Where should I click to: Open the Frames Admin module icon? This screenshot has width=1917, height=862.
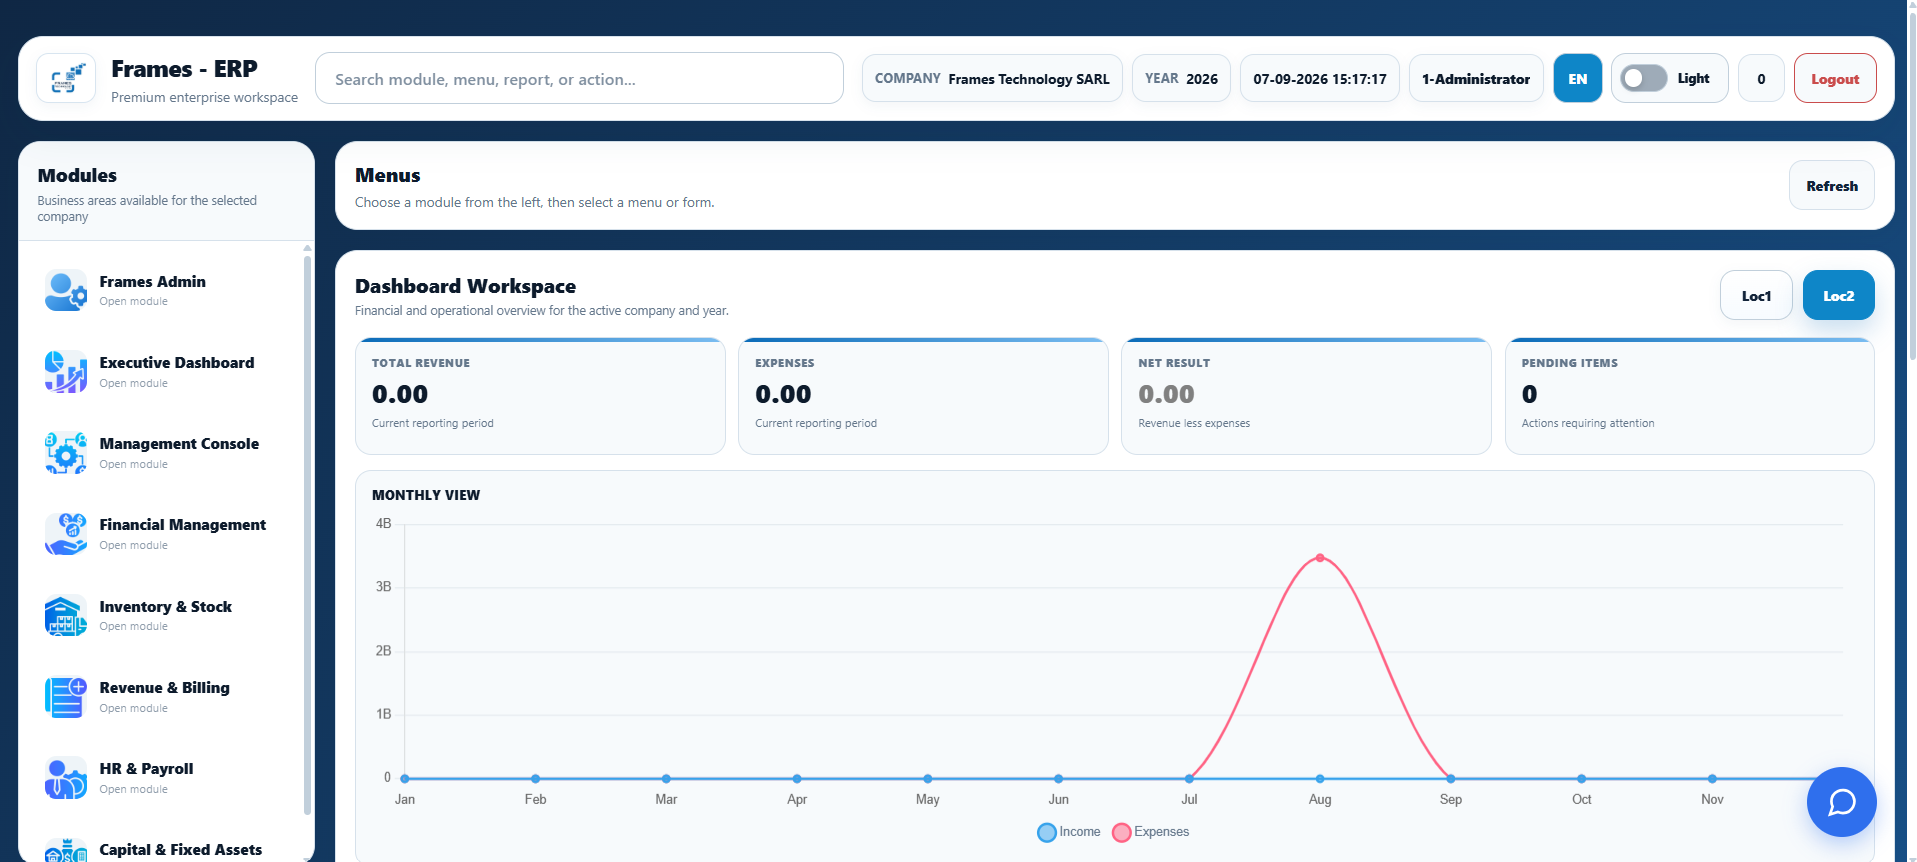coord(66,291)
